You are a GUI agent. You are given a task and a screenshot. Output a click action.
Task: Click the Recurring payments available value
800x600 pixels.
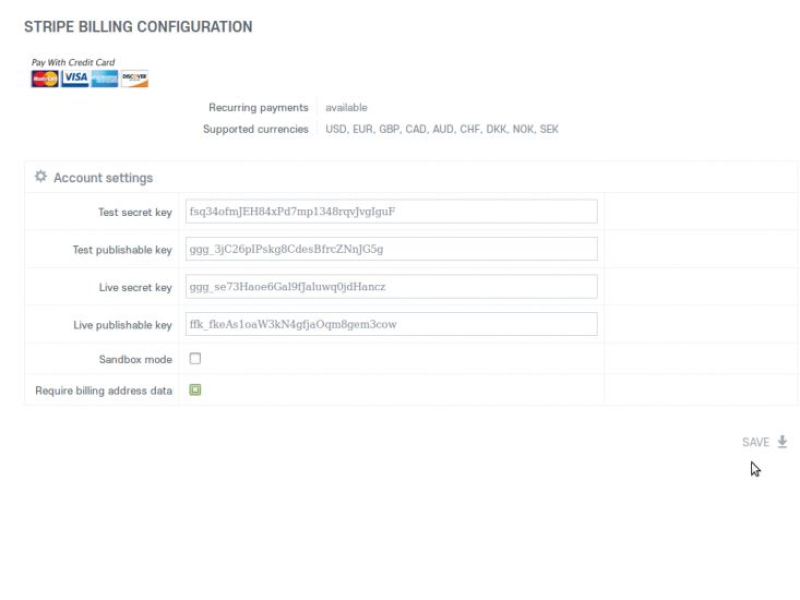coord(346,108)
